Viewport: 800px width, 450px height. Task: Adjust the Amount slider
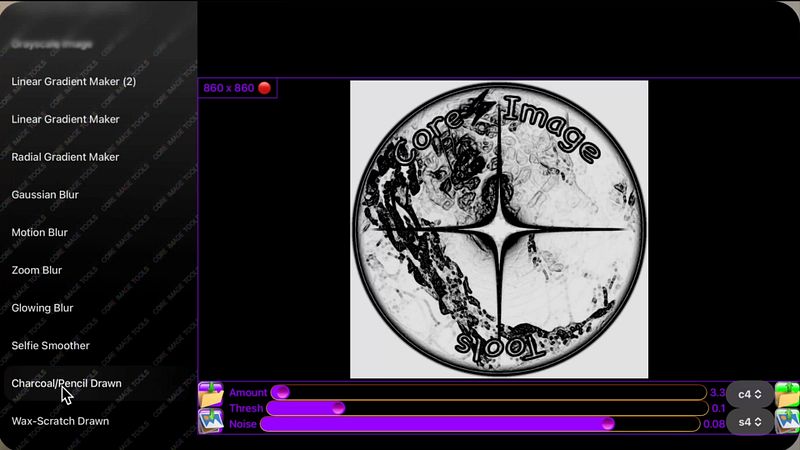coord(488,392)
